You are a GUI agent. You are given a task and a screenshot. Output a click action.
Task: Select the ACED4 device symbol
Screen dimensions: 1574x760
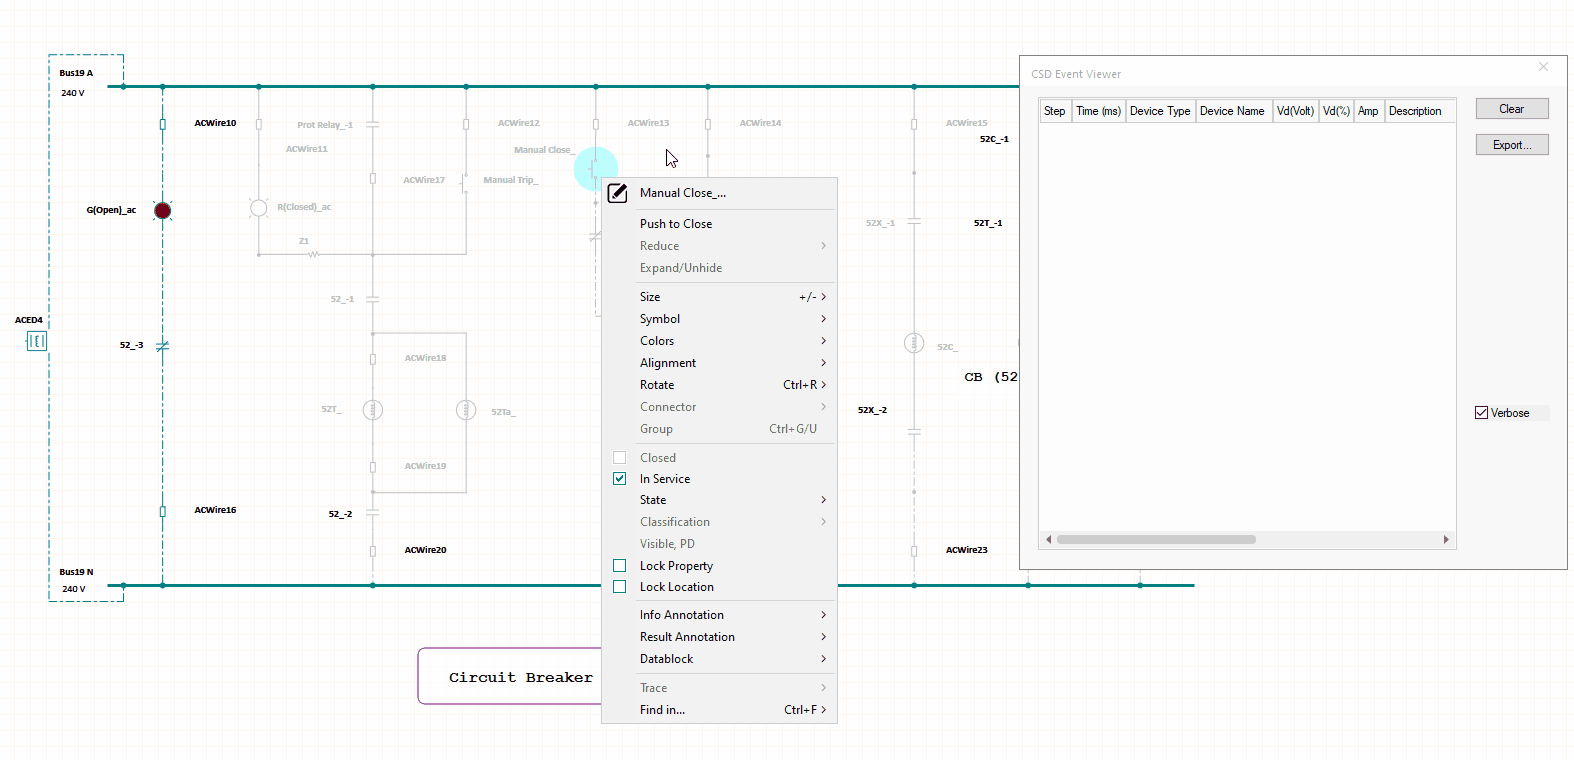pyautogui.click(x=36, y=342)
